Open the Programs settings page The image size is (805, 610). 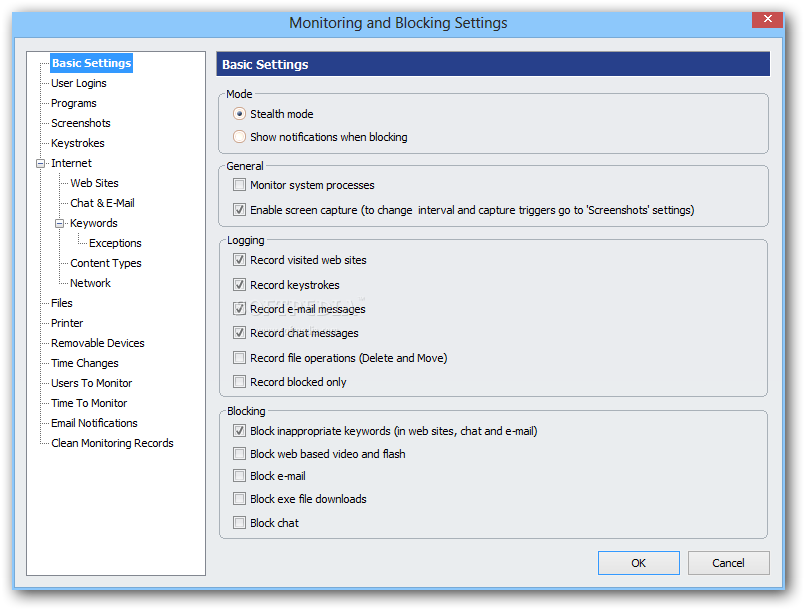[x=73, y=103]
